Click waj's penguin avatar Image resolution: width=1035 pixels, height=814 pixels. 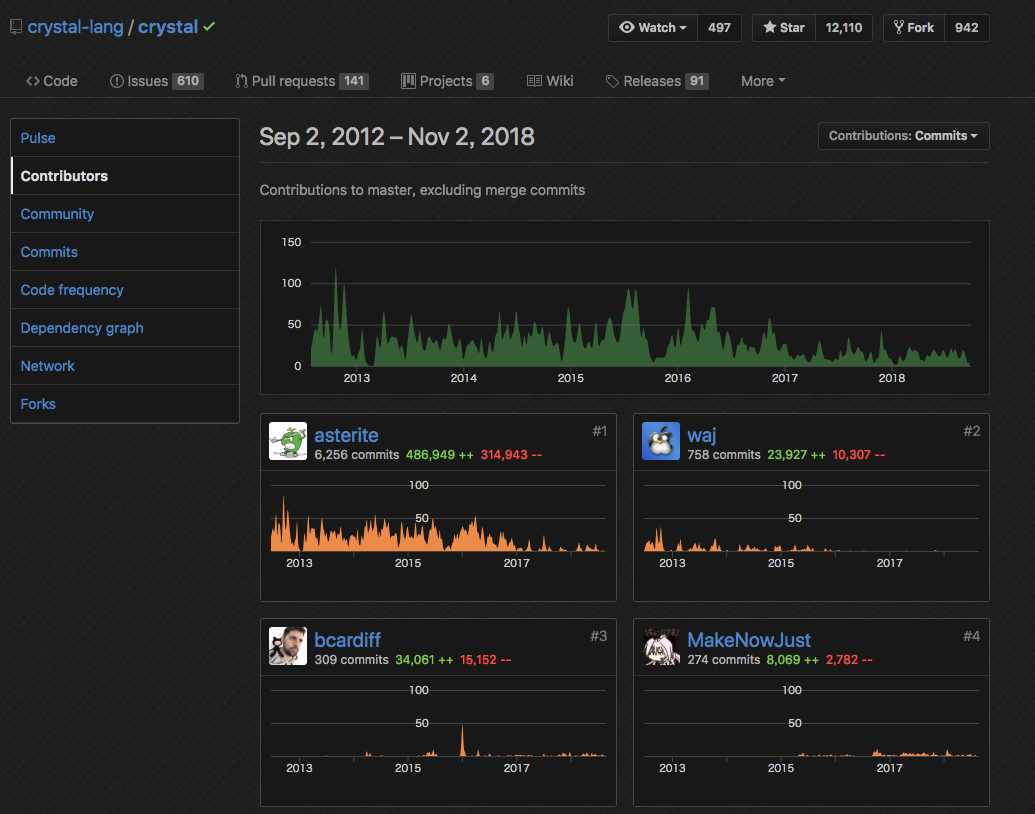point(661,441)
